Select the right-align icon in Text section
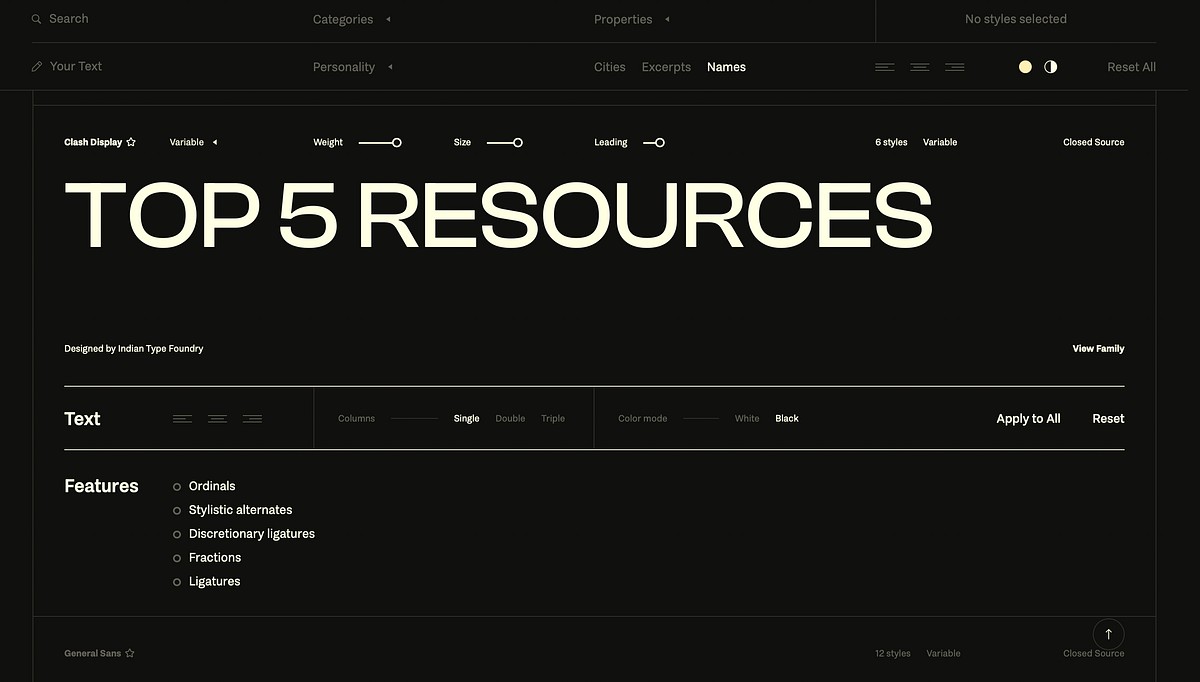Image resolution: width=1200 pixels, height=682 pixels. click(252, 418)
